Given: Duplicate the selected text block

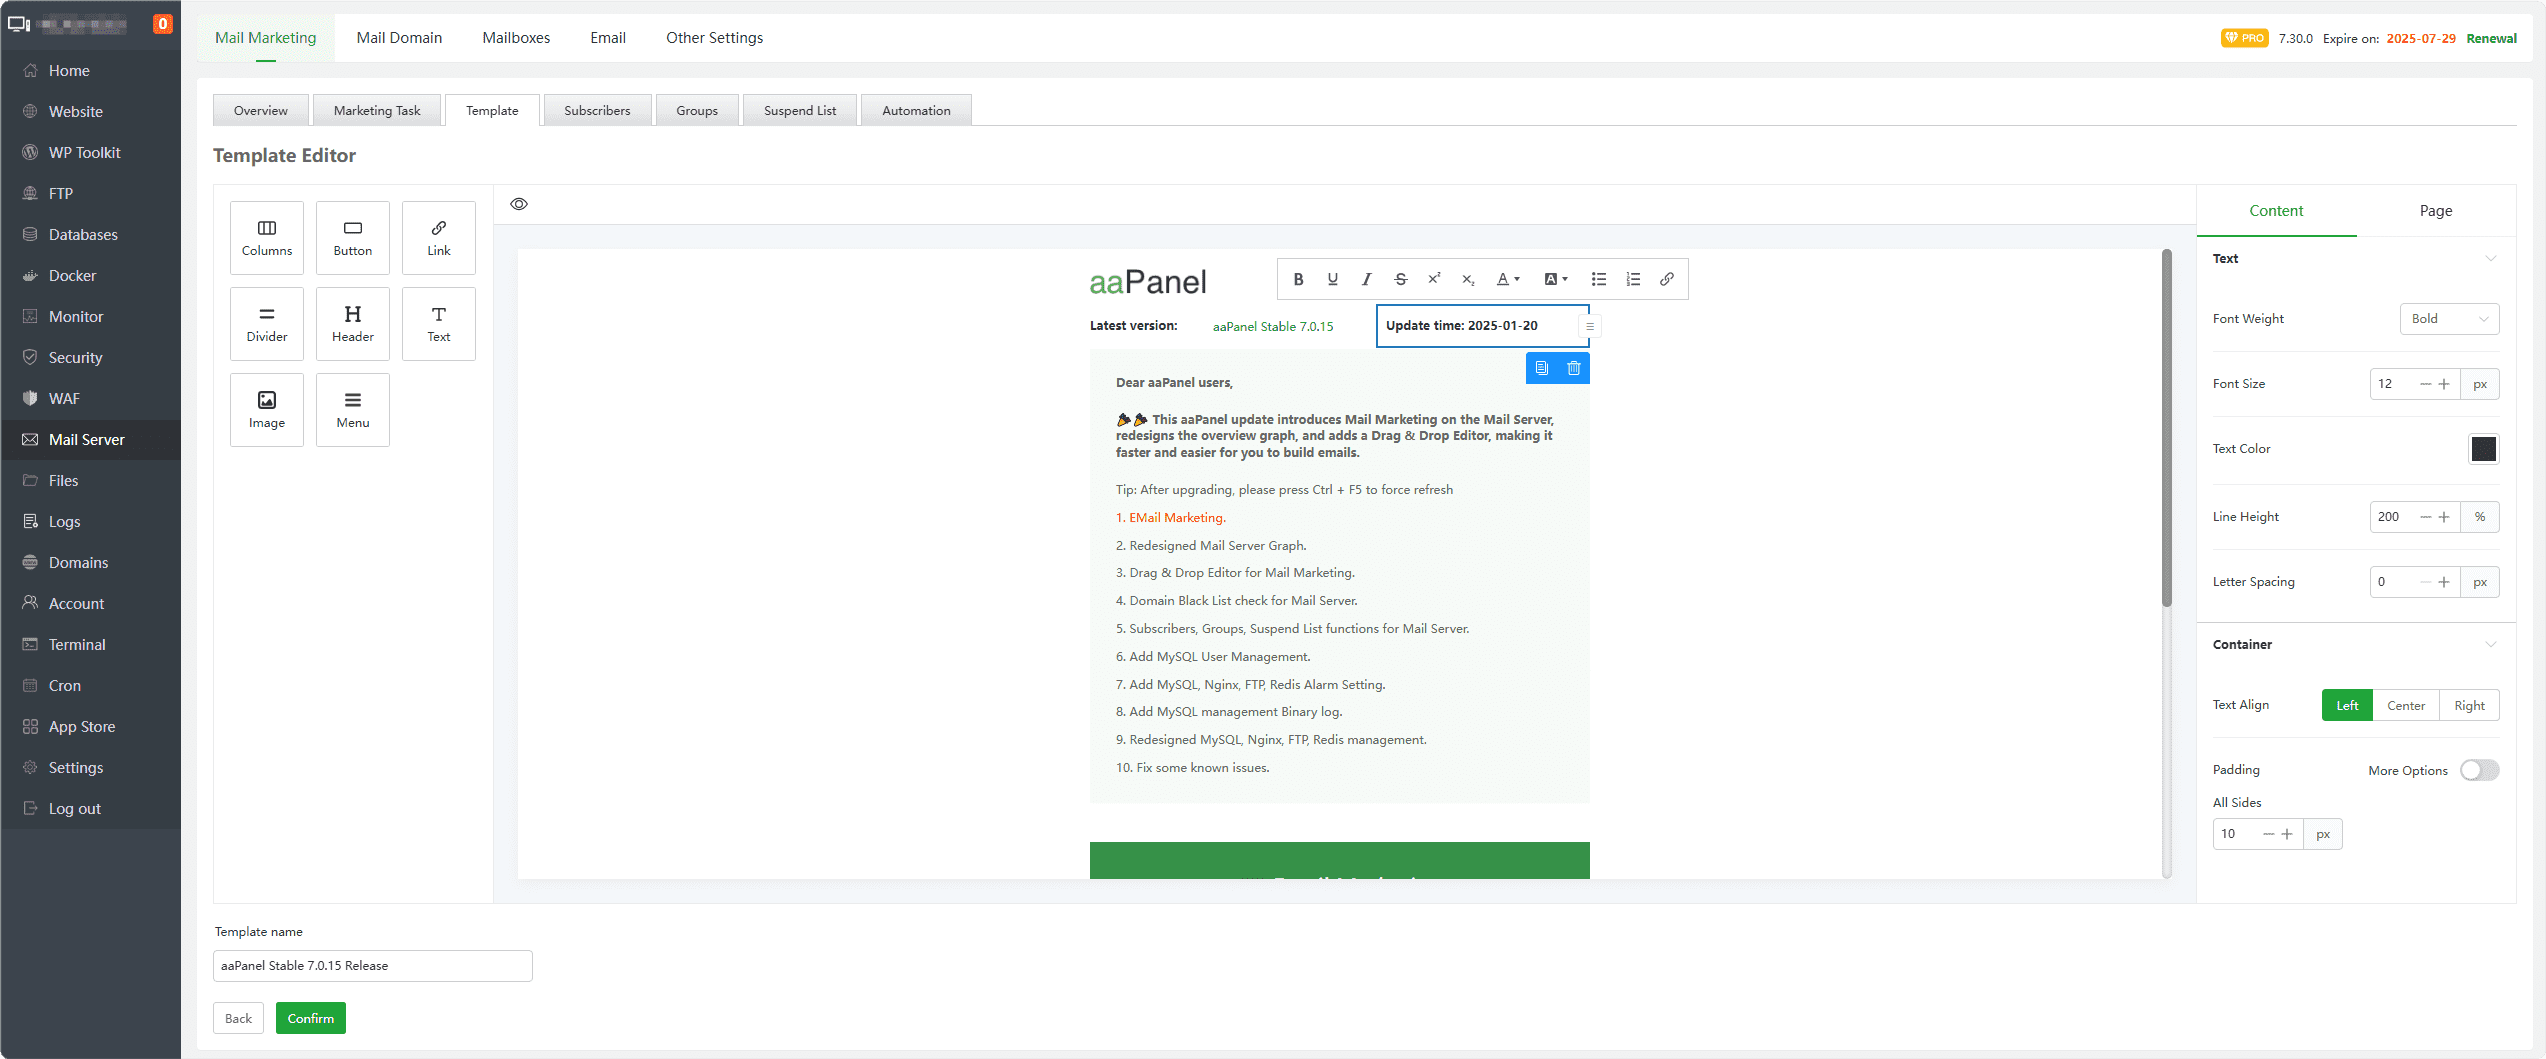Looking at the screenshot, I should pyautogui.click(x=1542, y=368).
